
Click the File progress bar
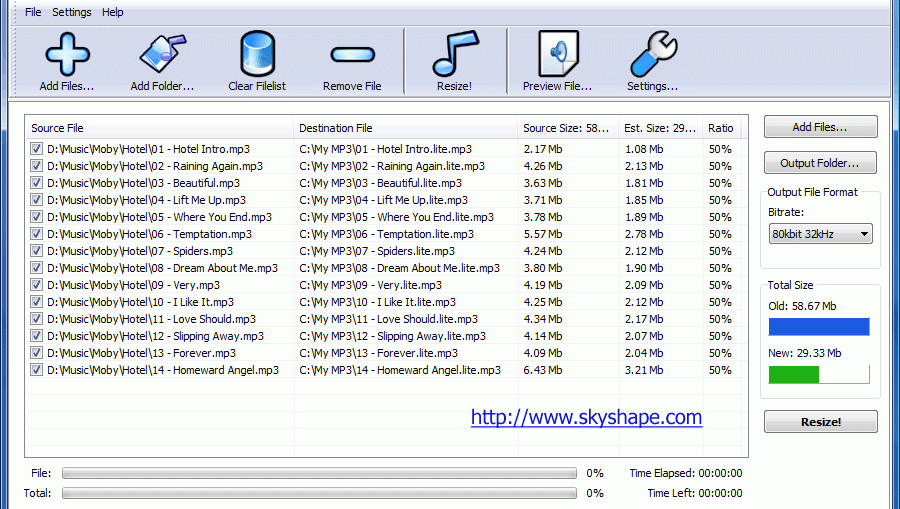[x=319, y=473]
